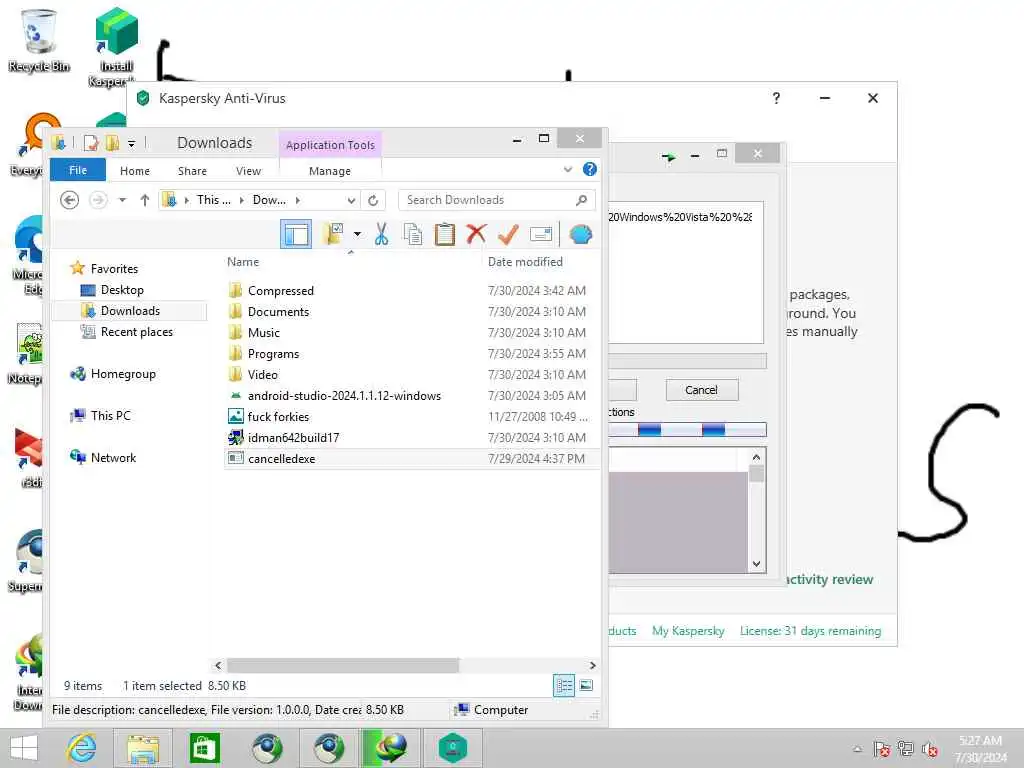Viewport: 1024px width, 768px height.
Task: Click the Action Center flag tray icon
Action: coord(882,748)
